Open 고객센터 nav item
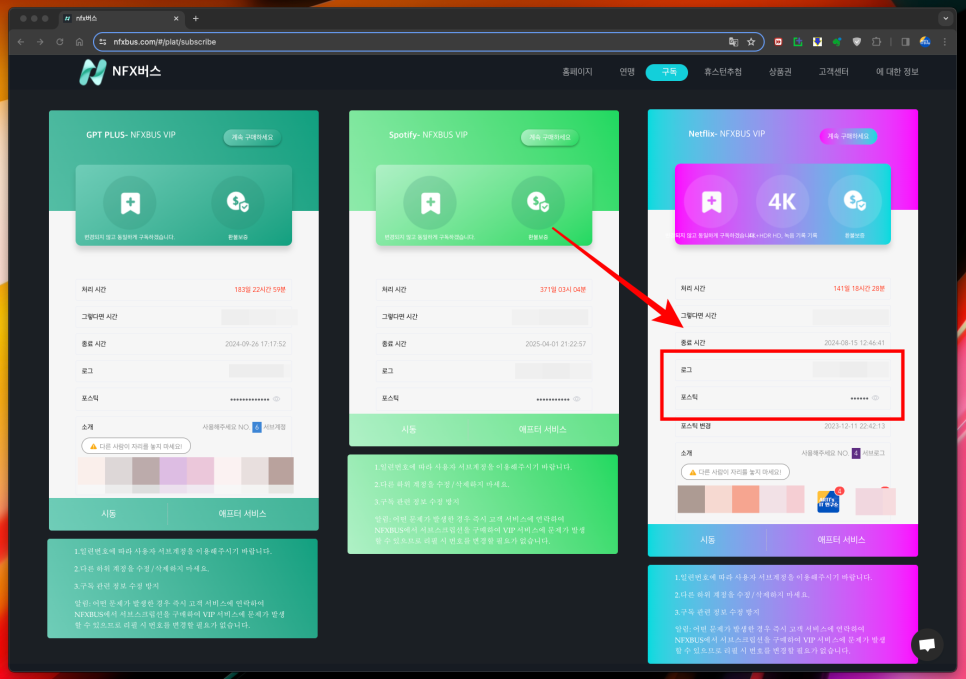The height and width of the screenshot is (679, 966). pos(834,72)
